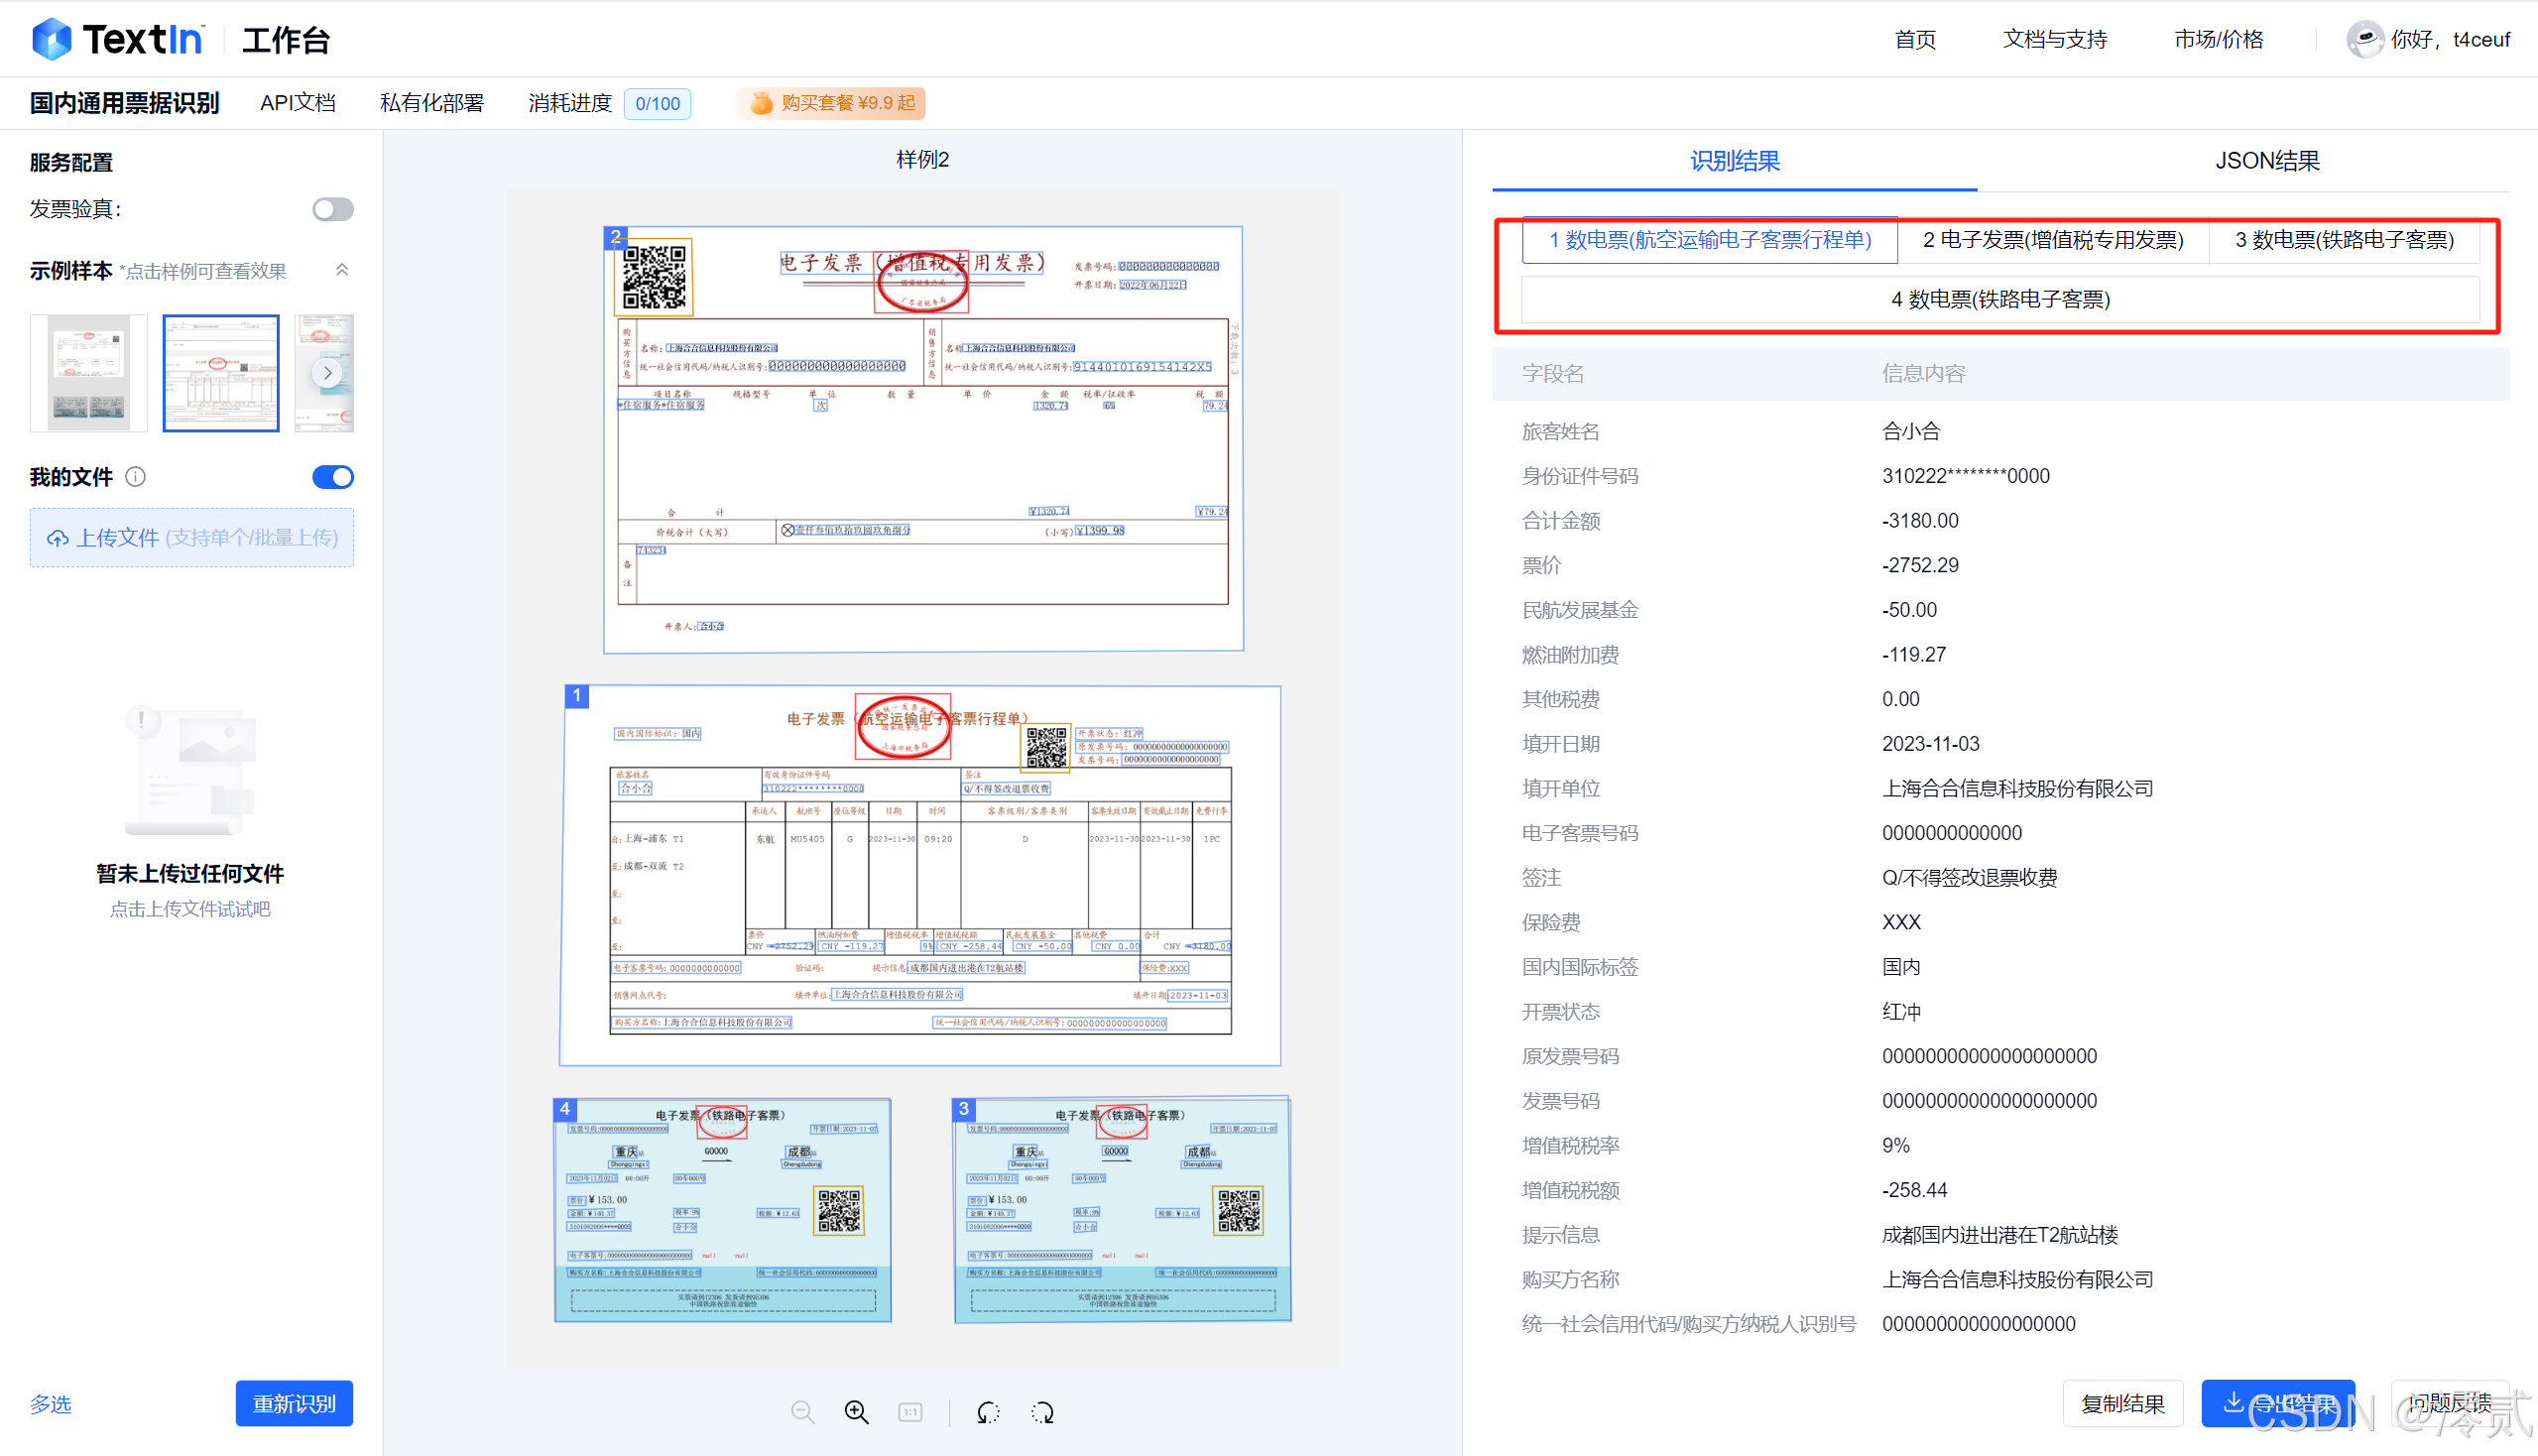
Task: Click the 1:1 actual size icon
Action: (909, 1411)
